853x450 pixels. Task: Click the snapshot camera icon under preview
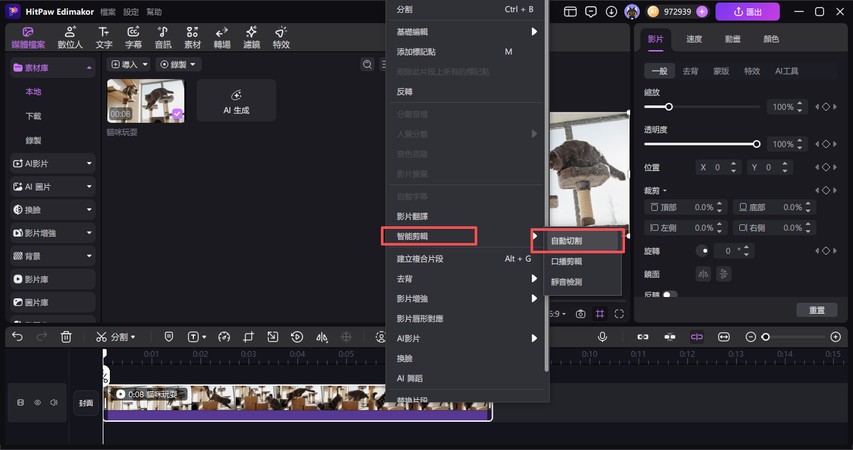(580, 314)
